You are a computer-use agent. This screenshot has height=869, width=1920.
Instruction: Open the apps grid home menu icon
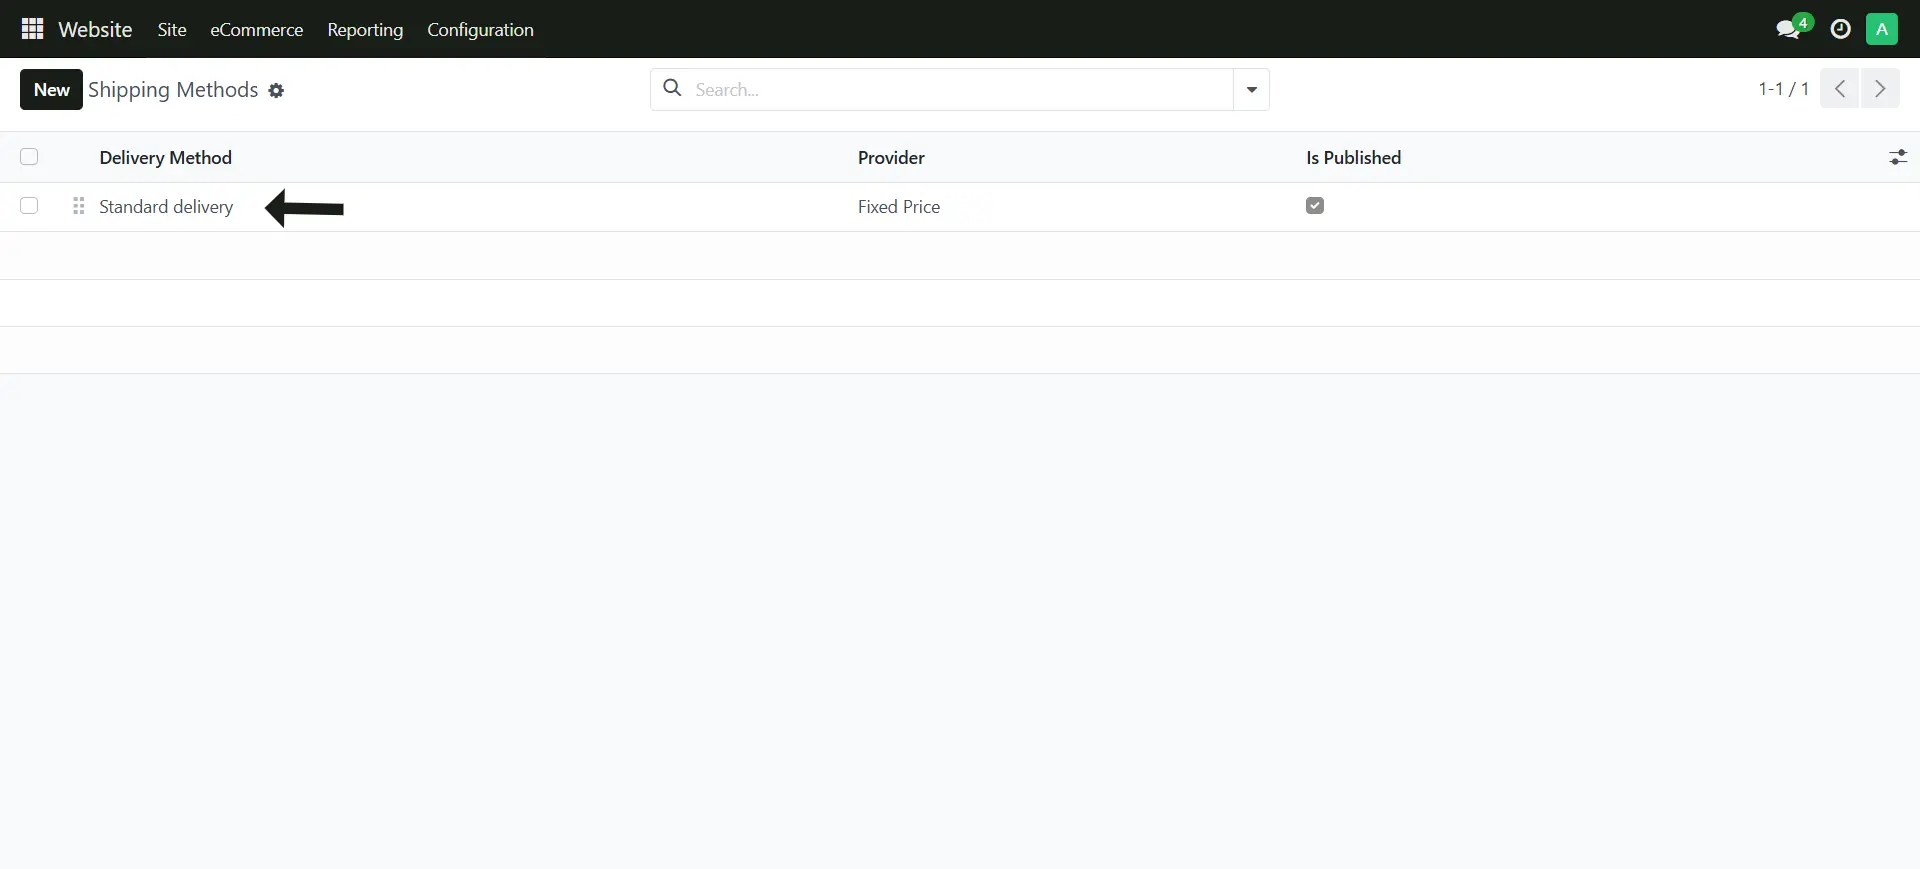tap(32, 29)
